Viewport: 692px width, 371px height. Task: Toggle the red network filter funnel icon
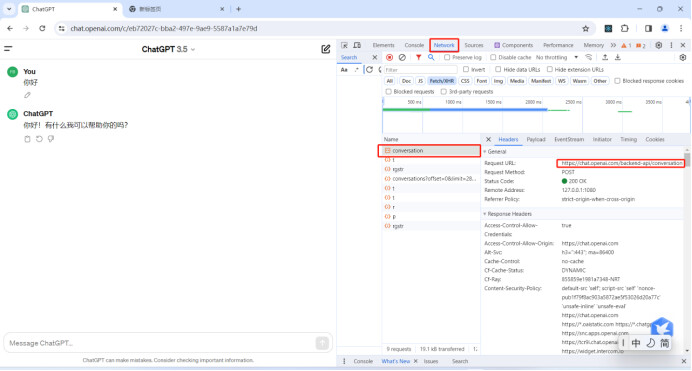tap(418, 57)
